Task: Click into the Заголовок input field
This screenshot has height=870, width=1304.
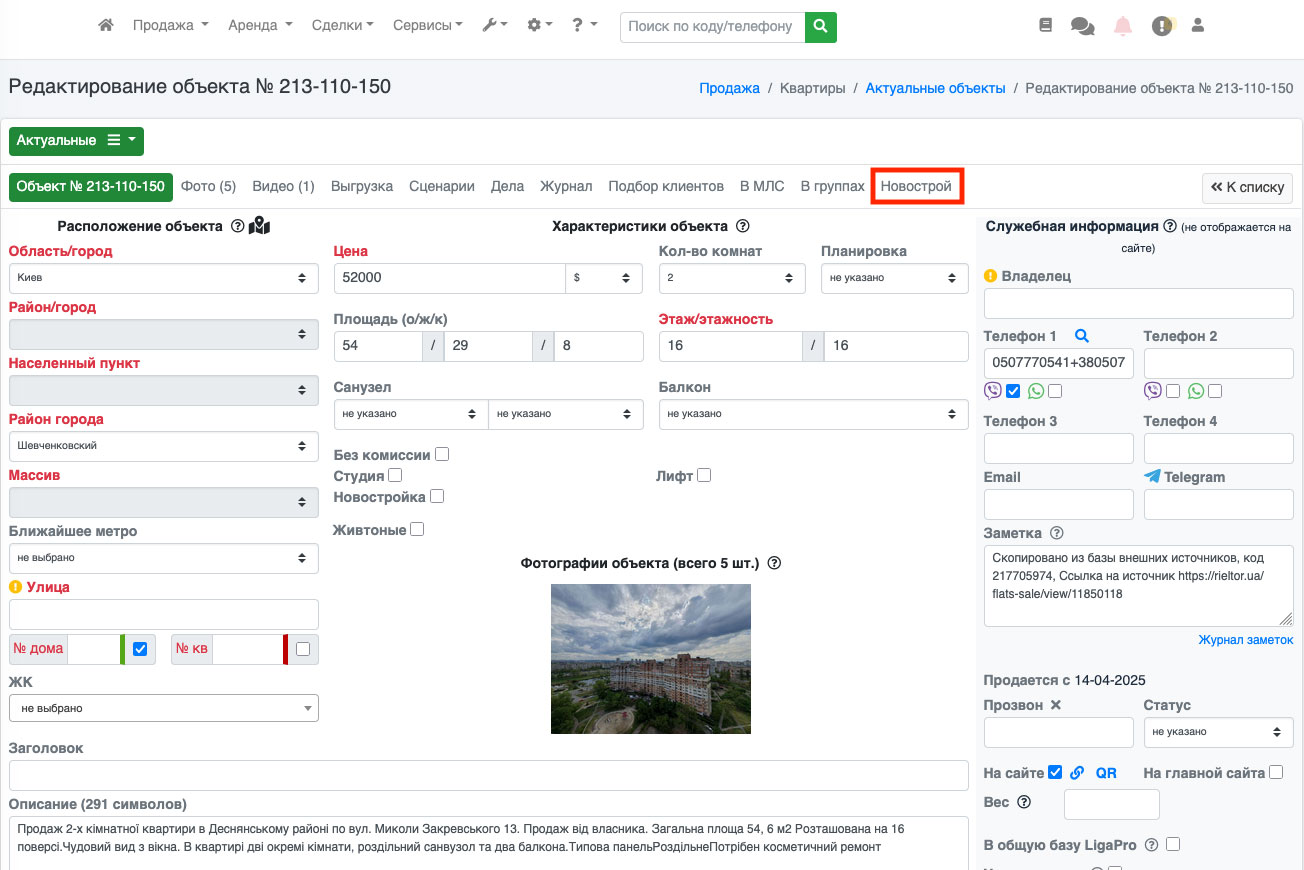Action: 488,775
